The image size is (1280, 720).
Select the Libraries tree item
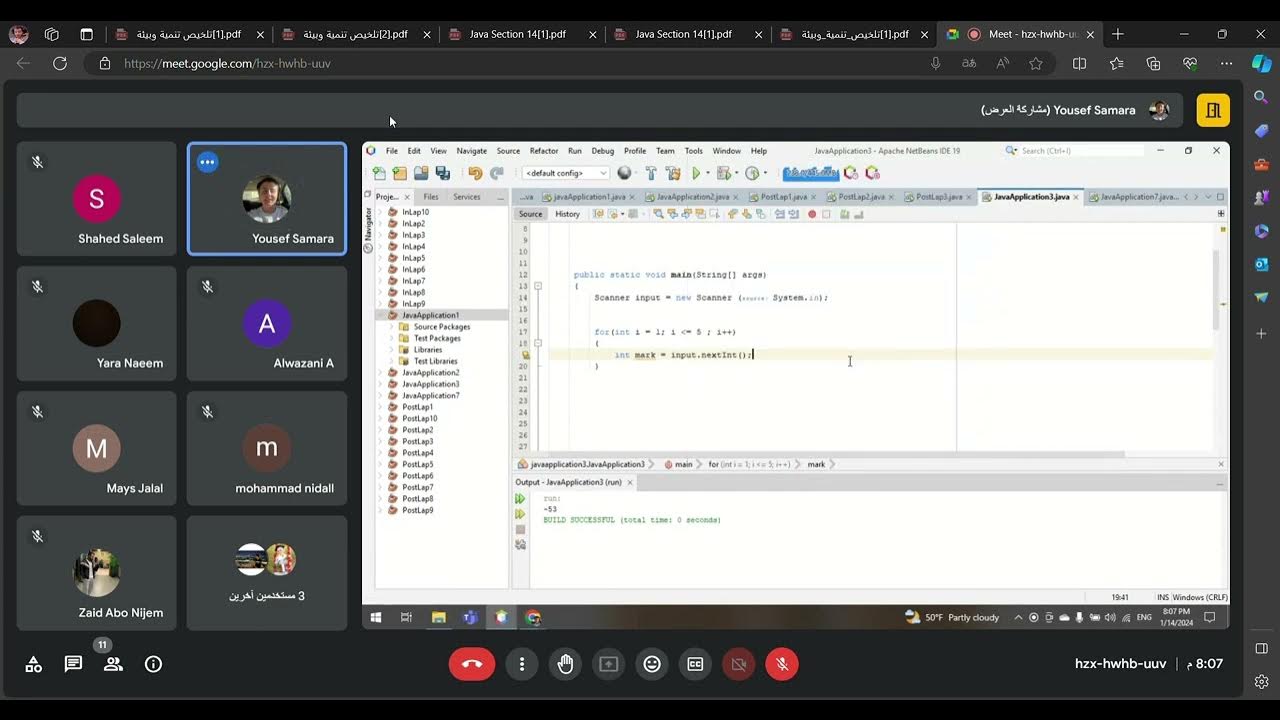(x=428, y=350)
